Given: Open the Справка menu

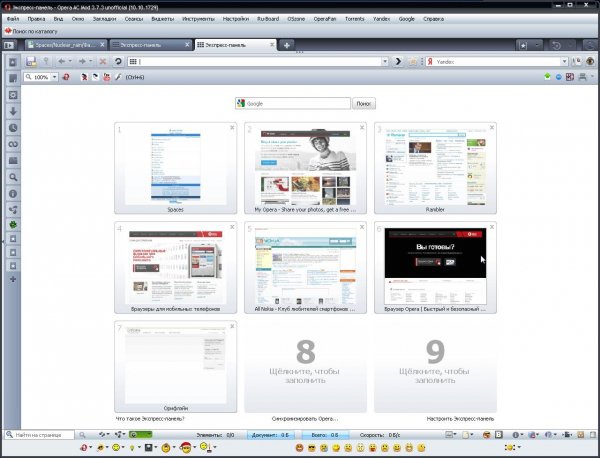Looking at the screenshot, I should [434, 19].
